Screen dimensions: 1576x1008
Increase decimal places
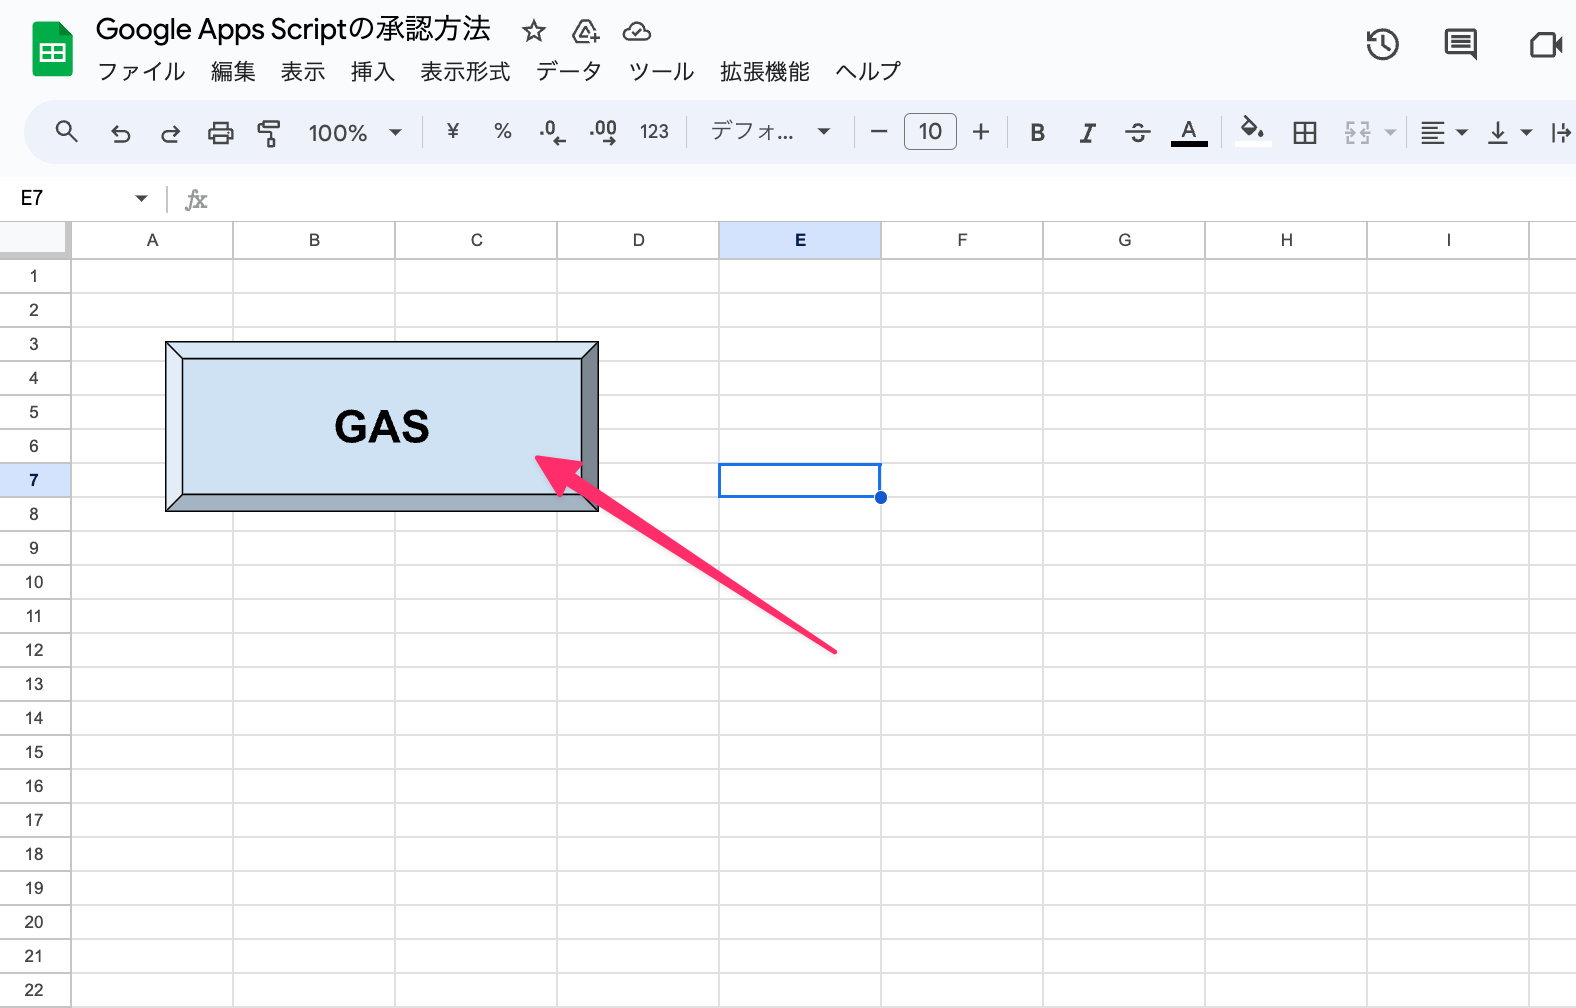coord(603,132)
